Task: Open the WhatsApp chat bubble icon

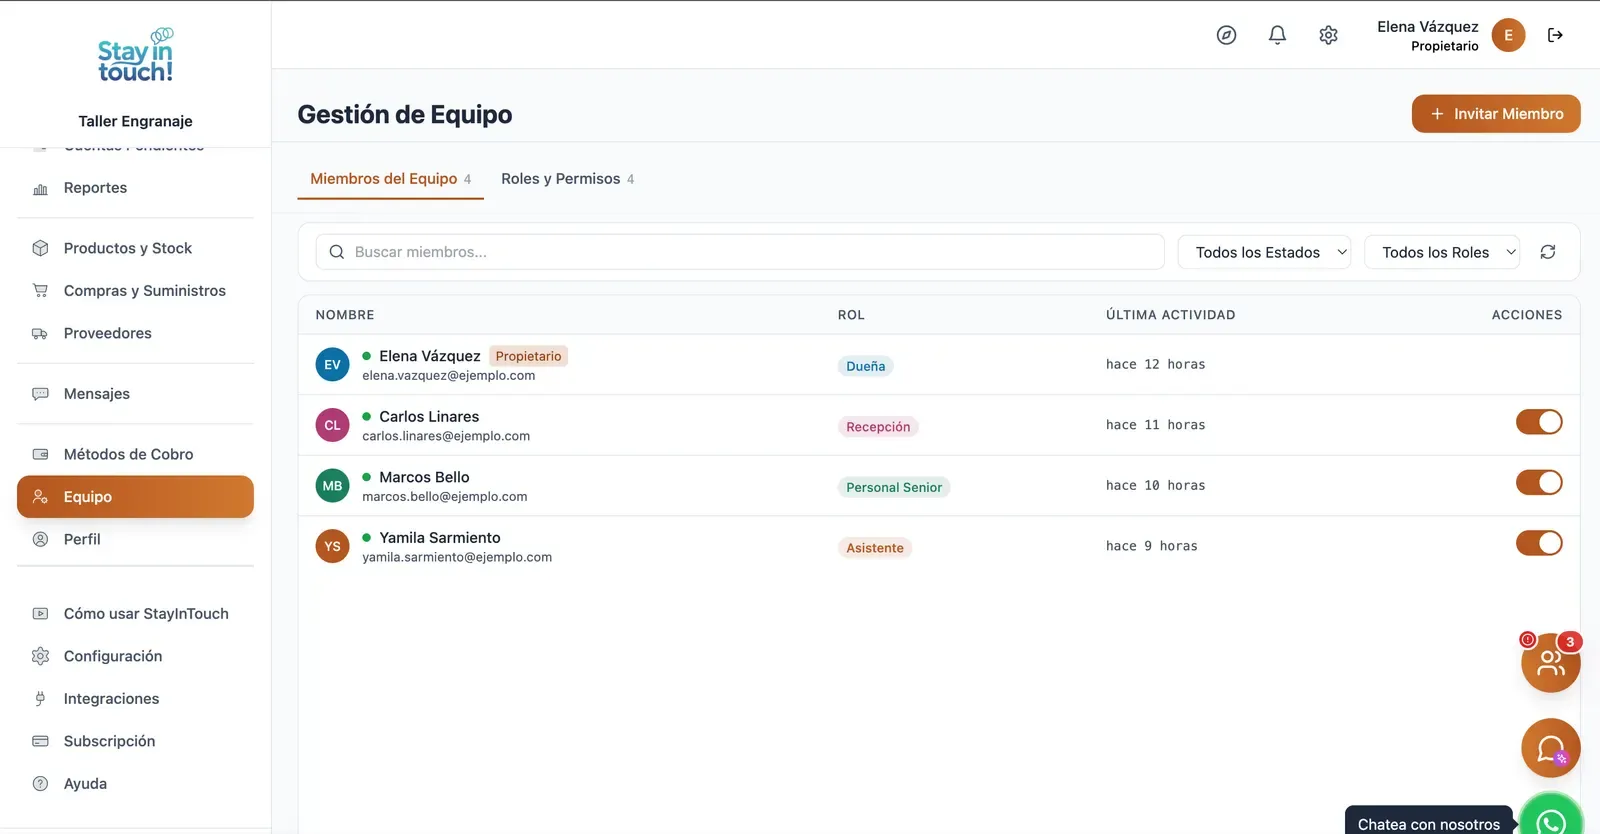Action: pyautogui.click(x=1551, y=818)
